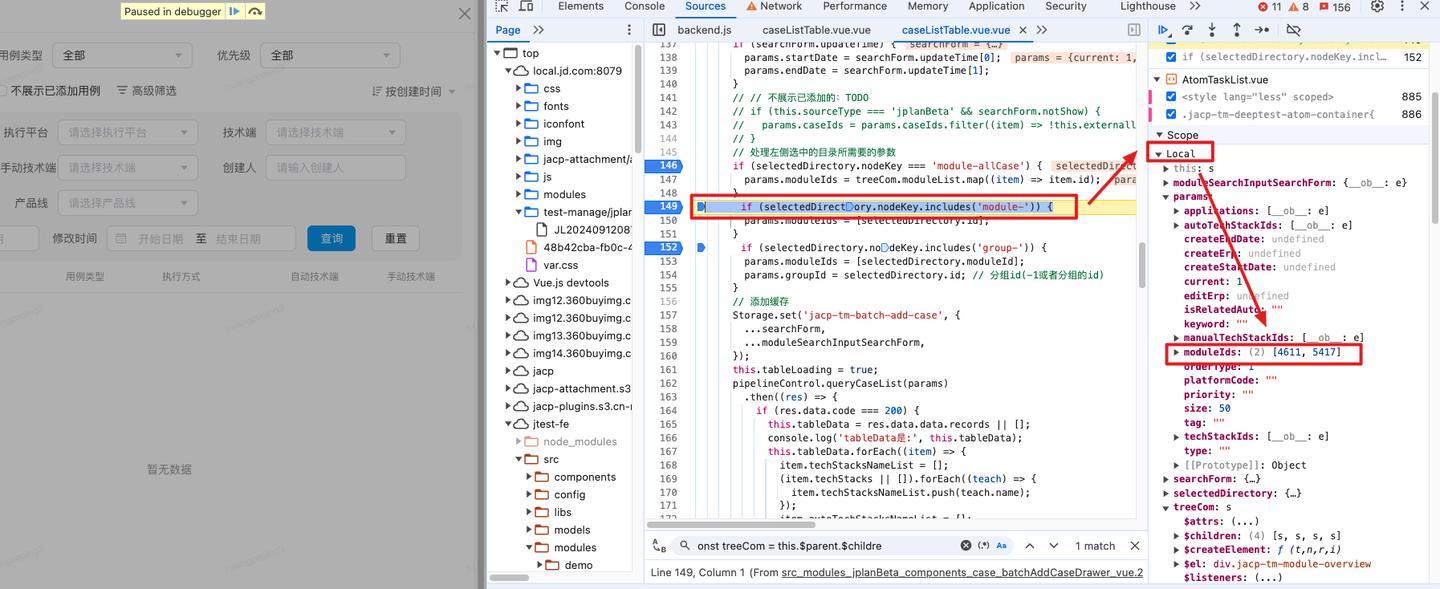Open the backend.js file tab
This screenshot has height=589, width=1440.
pos(704,30)
